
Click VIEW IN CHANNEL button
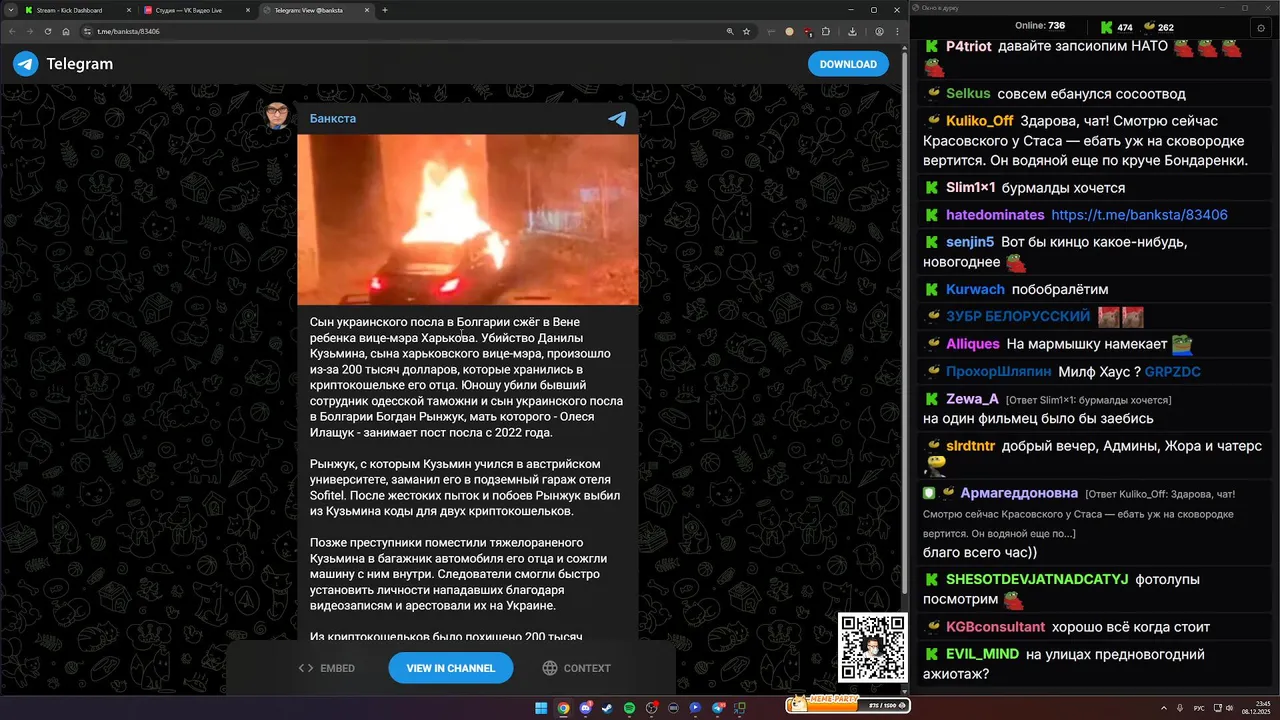click(x=450, y=668)
